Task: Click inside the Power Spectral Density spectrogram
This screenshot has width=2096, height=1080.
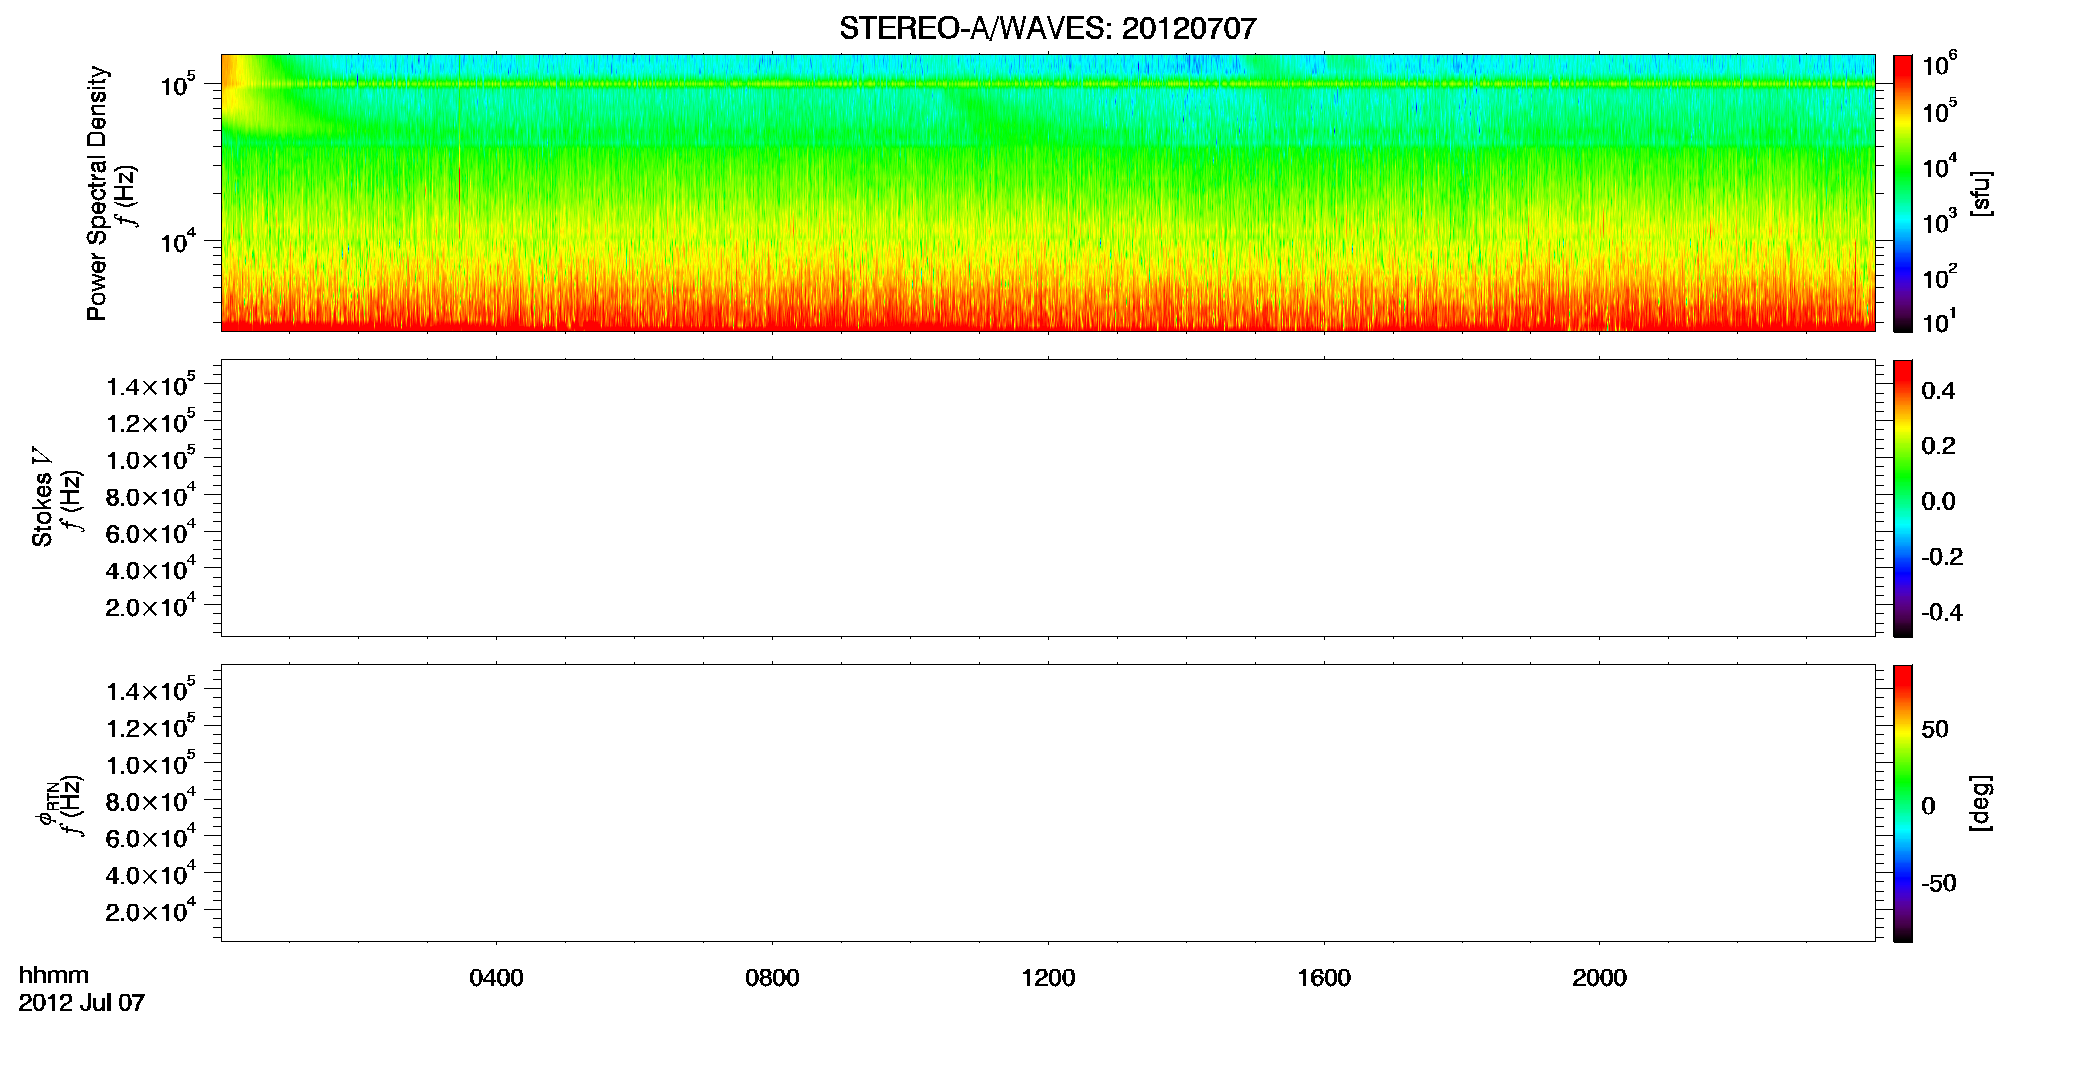Action: coord(1047,192)
